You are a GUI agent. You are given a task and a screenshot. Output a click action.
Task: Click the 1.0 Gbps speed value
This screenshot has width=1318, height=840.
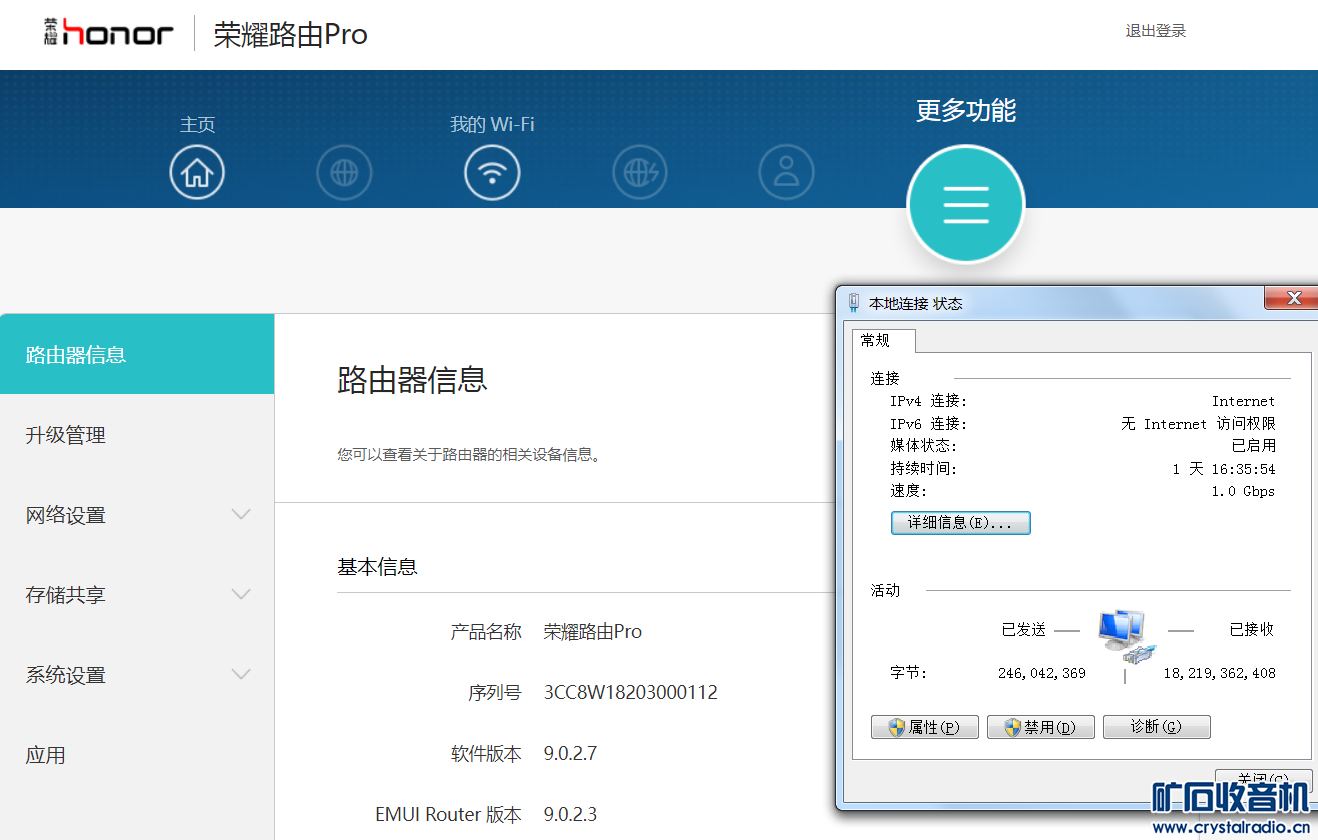pos(1243,491)
